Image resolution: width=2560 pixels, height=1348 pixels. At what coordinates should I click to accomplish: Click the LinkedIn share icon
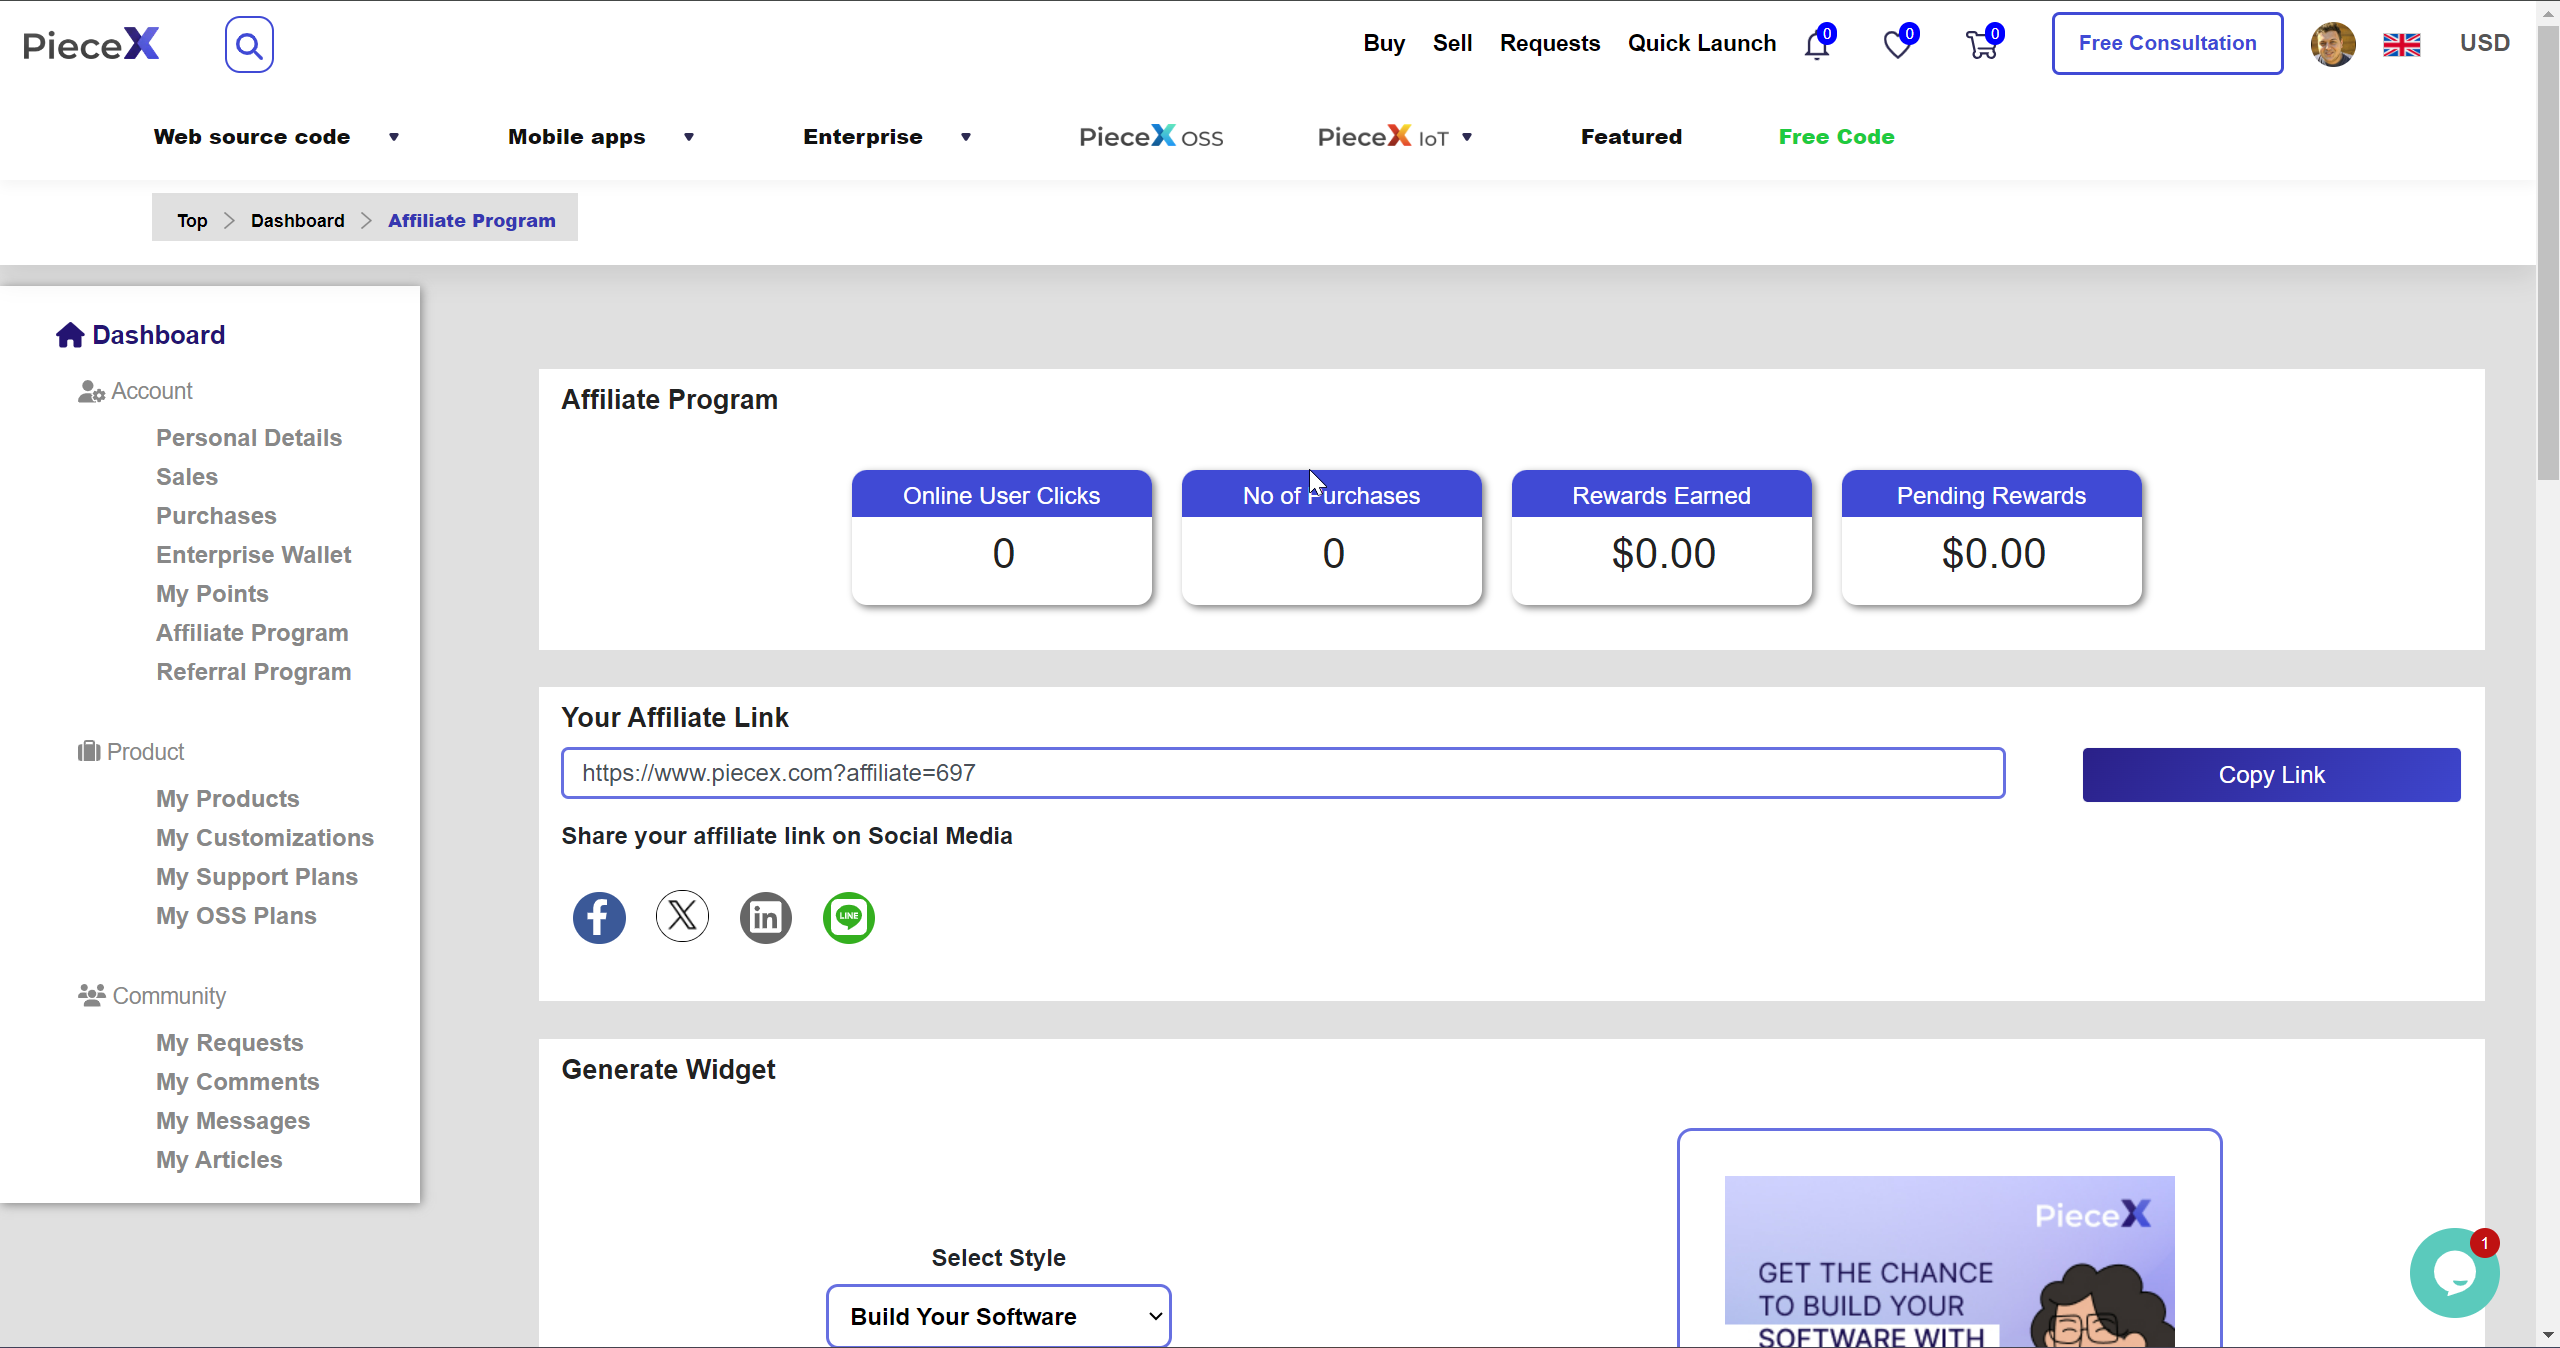tap(765, 916)
